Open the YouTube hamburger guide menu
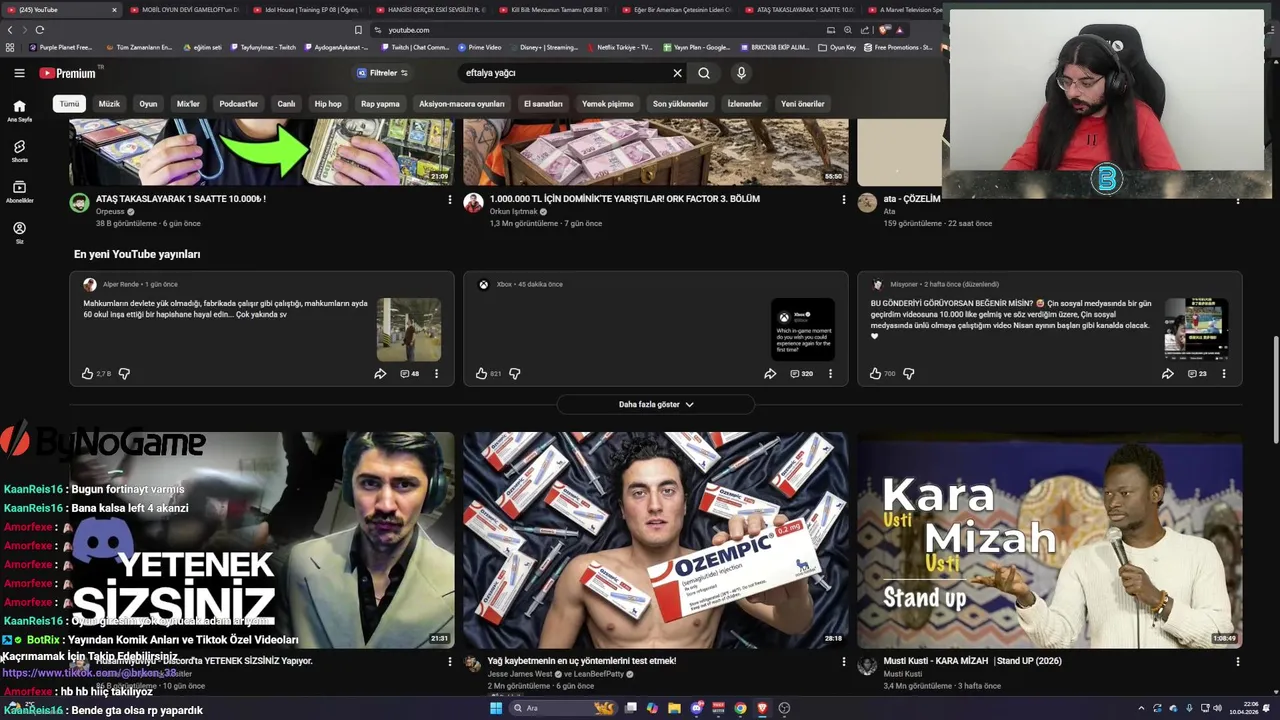Image resolution: width=1280 pixels, height=720 pixels. point(19,73)
